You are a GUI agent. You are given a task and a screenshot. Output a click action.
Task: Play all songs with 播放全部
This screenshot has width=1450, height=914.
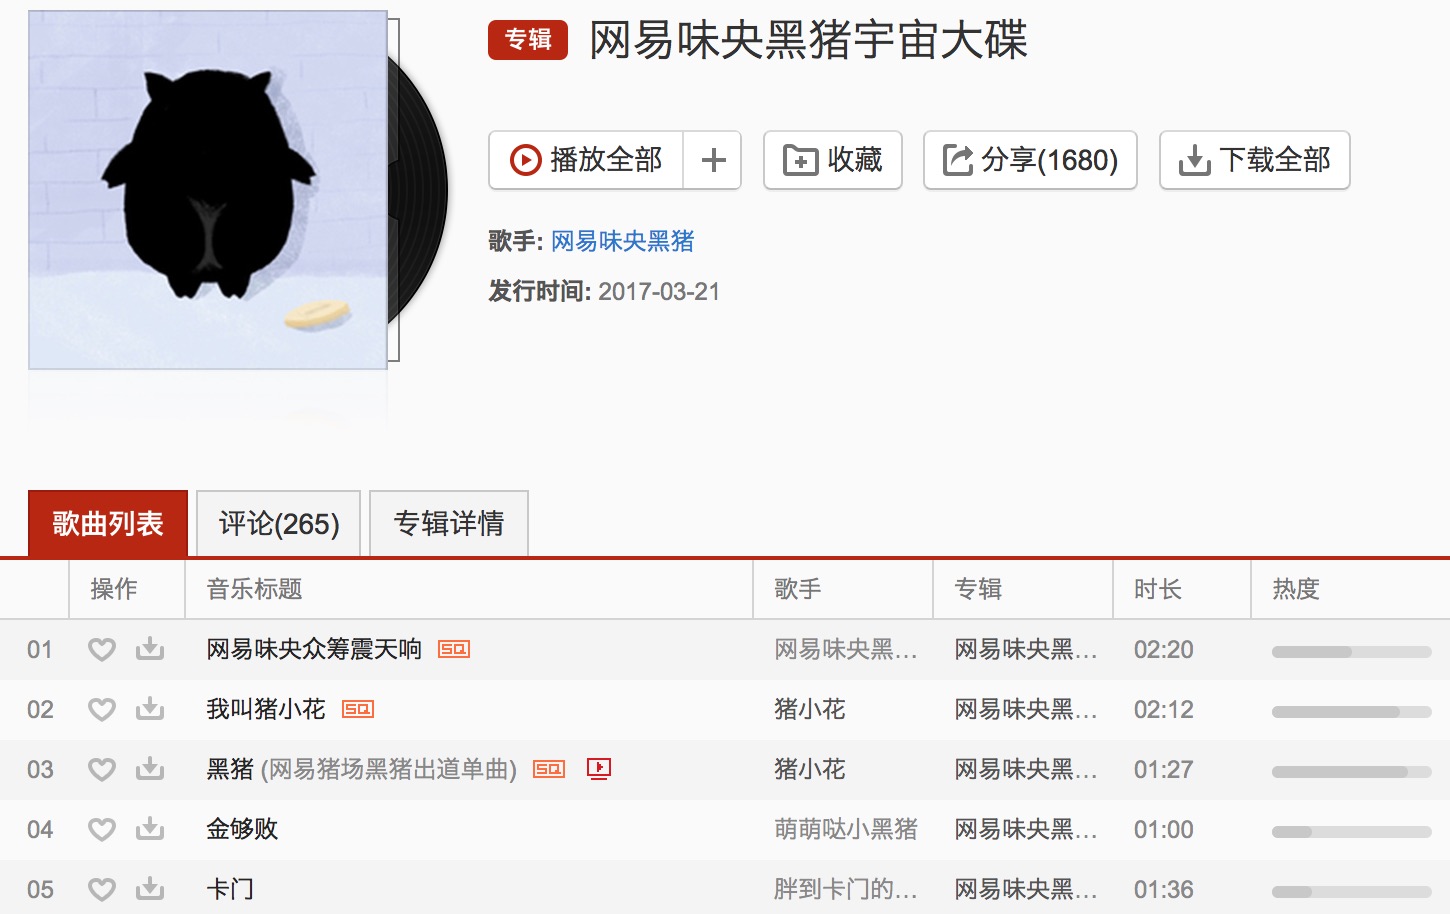pos(586,160)
